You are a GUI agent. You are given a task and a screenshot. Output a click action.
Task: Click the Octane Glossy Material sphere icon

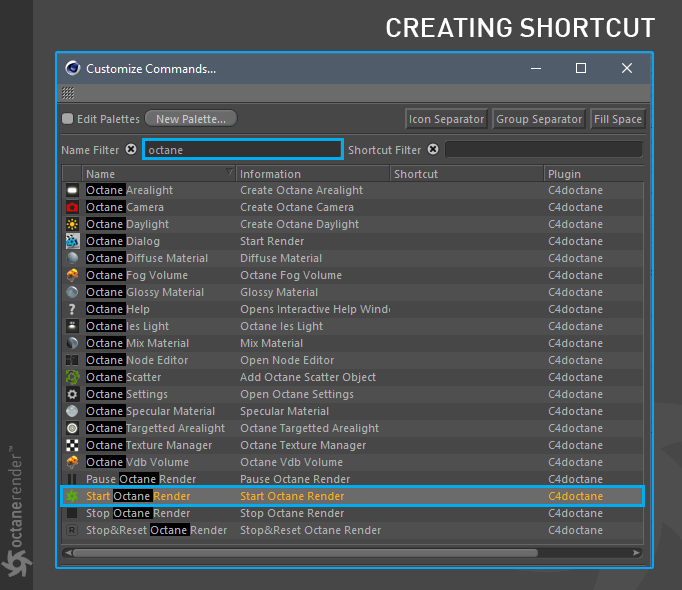(x=72, y=292)
